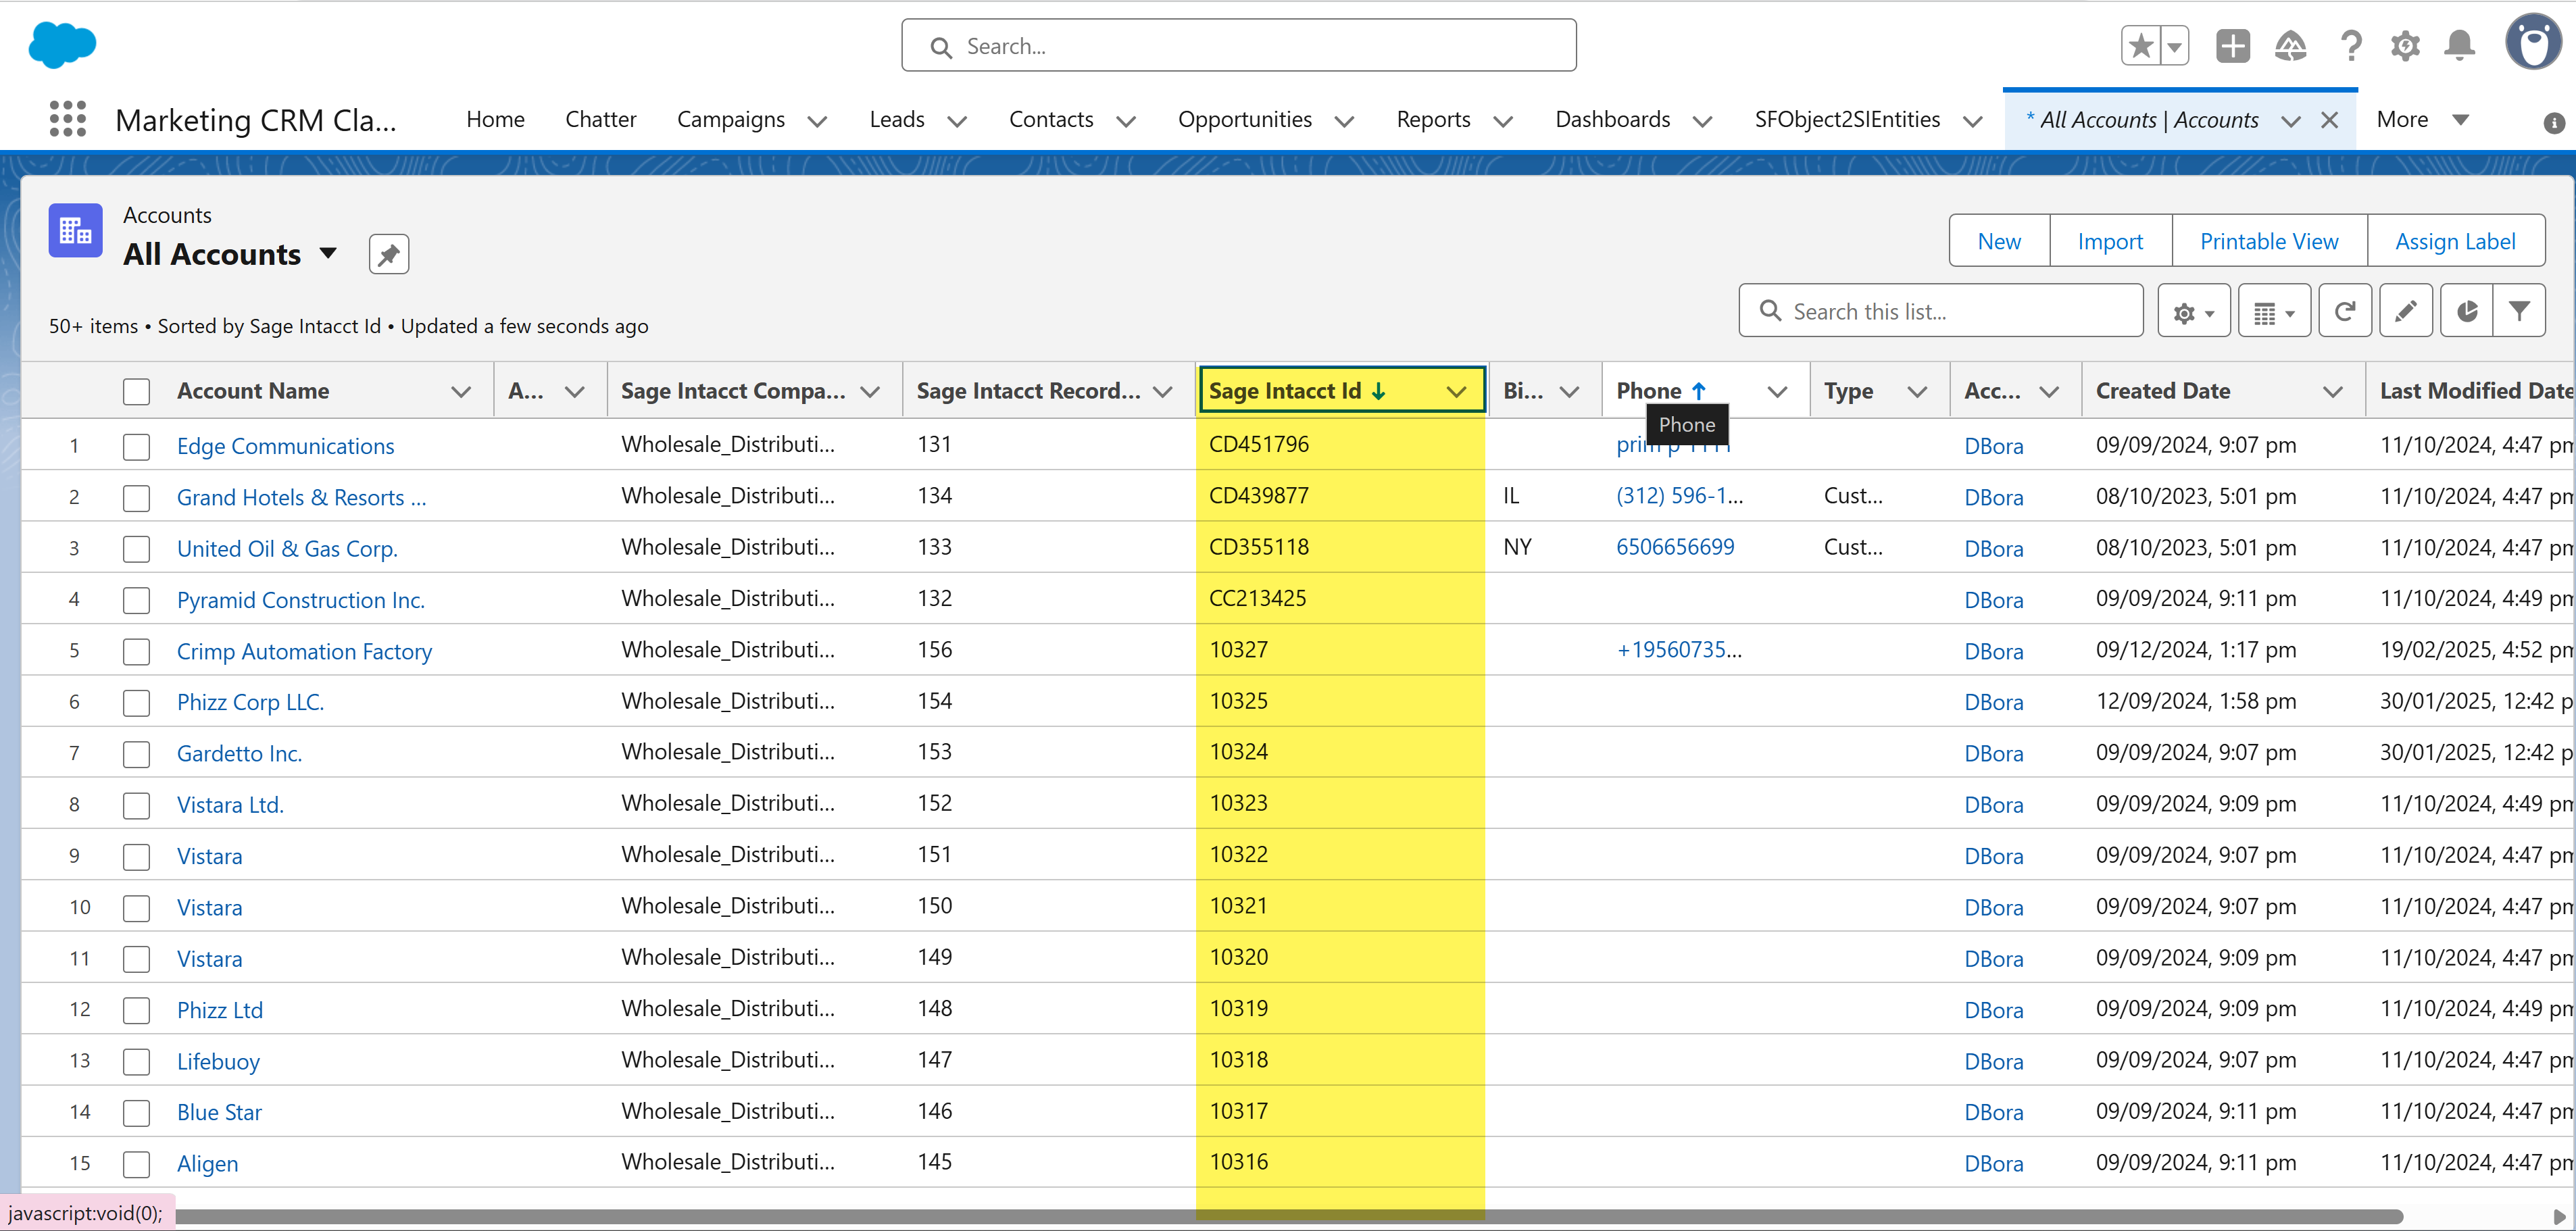Click the Assign Label button

pos(2455,241)
